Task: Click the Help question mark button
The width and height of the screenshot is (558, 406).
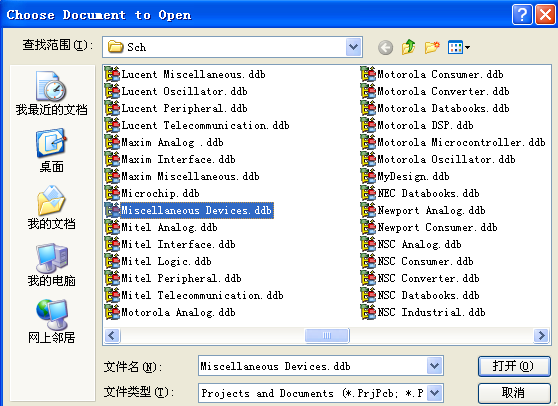Action: (x=522, y=15)
